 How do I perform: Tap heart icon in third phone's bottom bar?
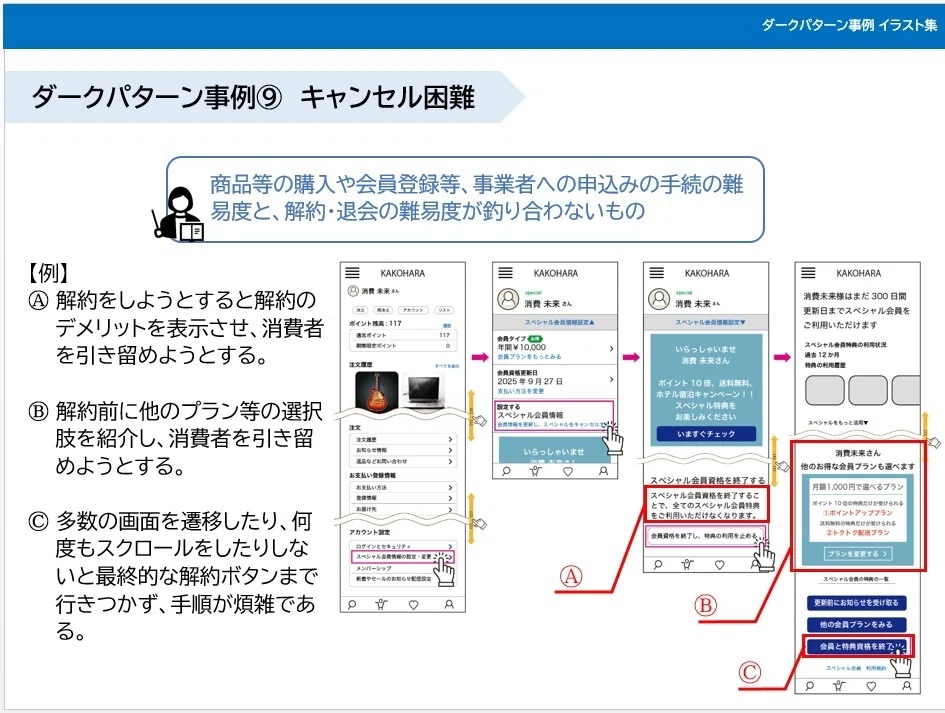(x=719, y=565)
